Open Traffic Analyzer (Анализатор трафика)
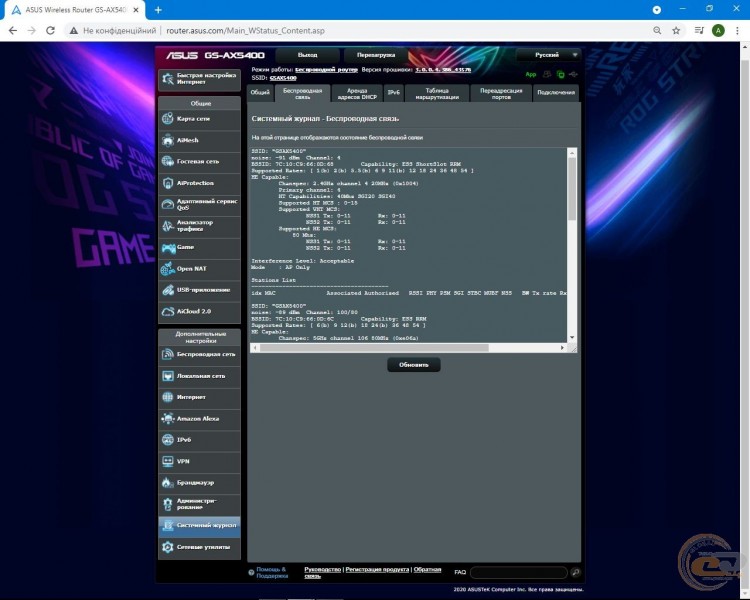This screenshot has height=600, width=750. [199, 225]
